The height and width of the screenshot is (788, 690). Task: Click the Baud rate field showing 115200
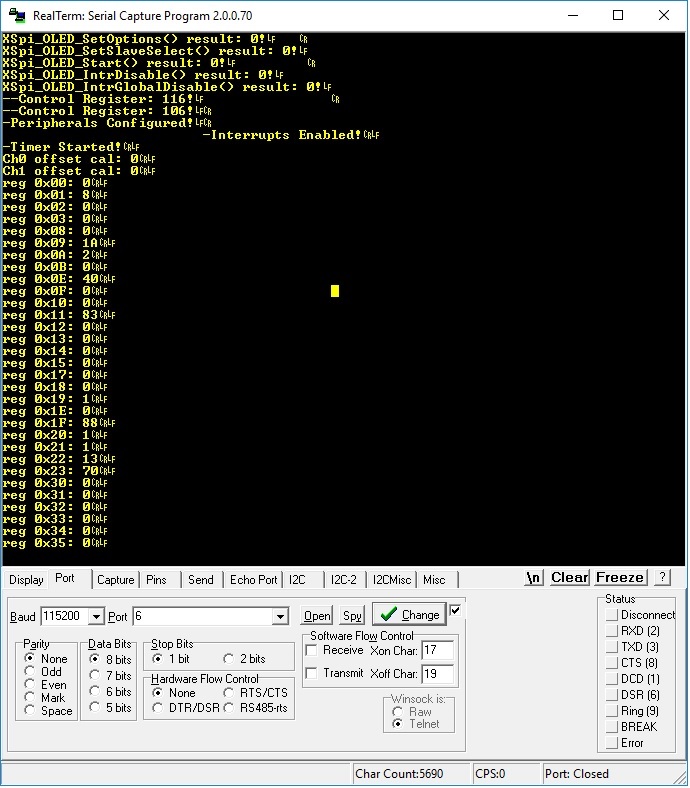tap(65, 617)
